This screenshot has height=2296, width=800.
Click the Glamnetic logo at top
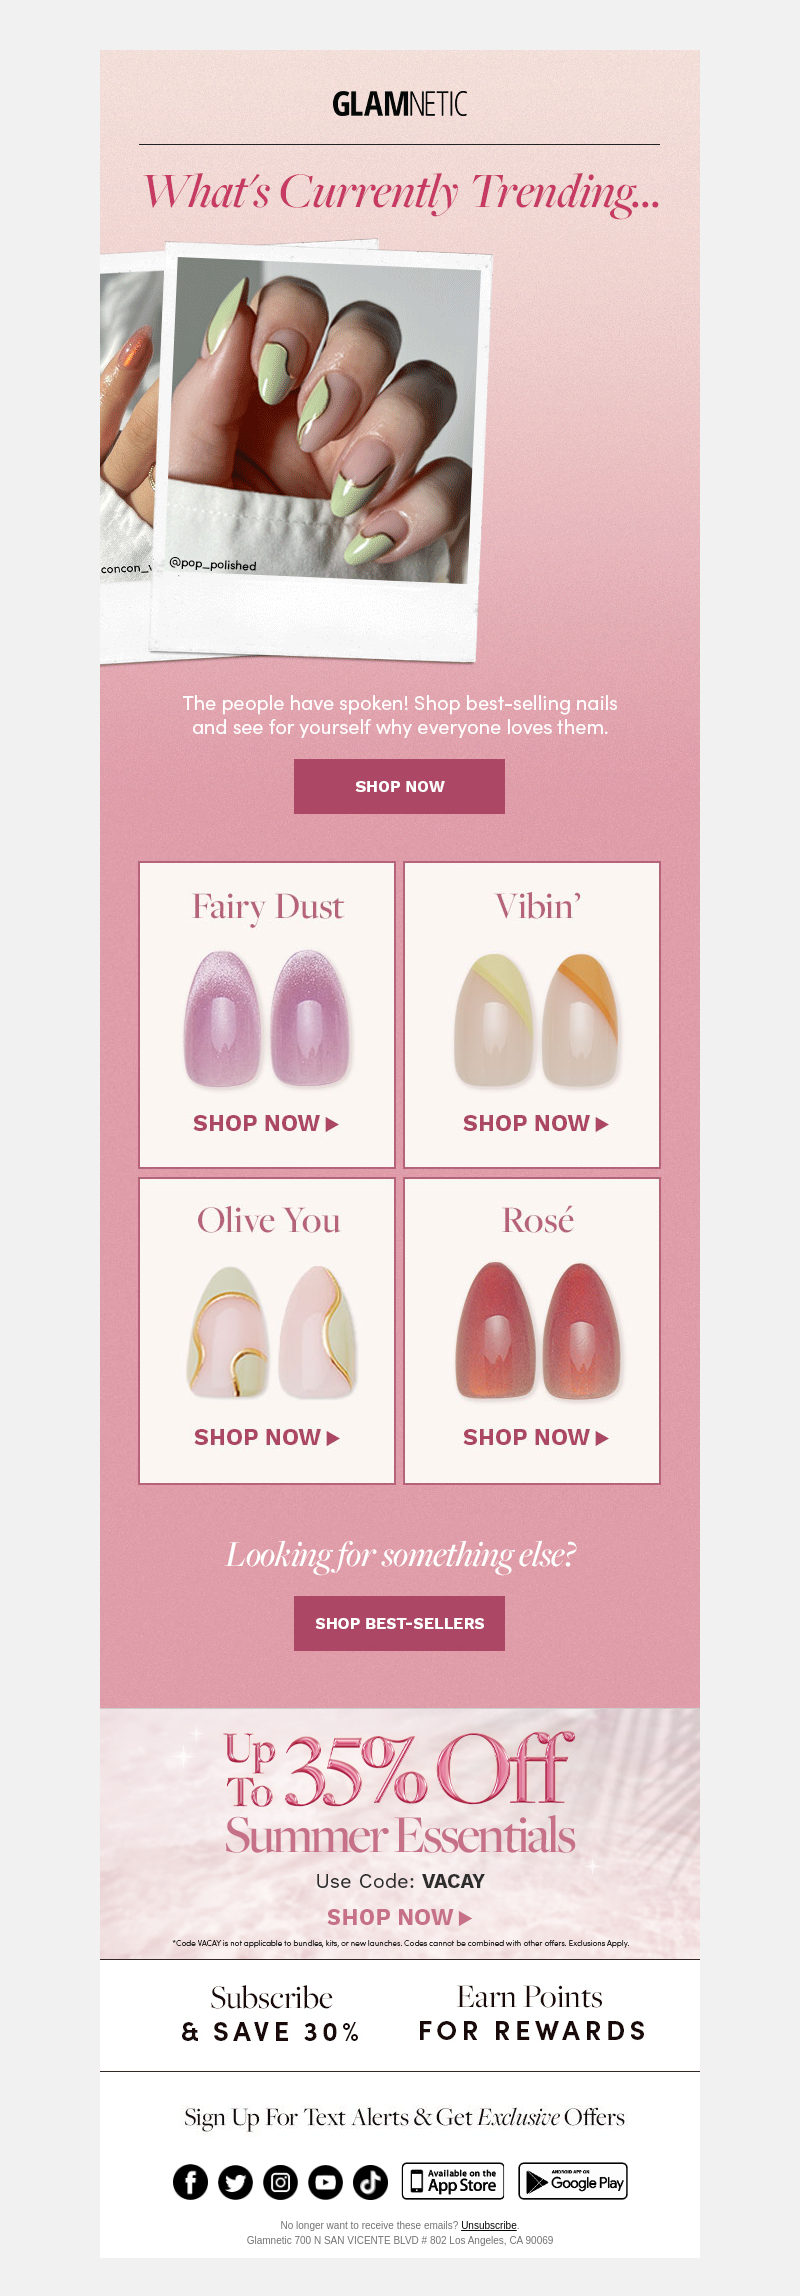click(400, 104)
